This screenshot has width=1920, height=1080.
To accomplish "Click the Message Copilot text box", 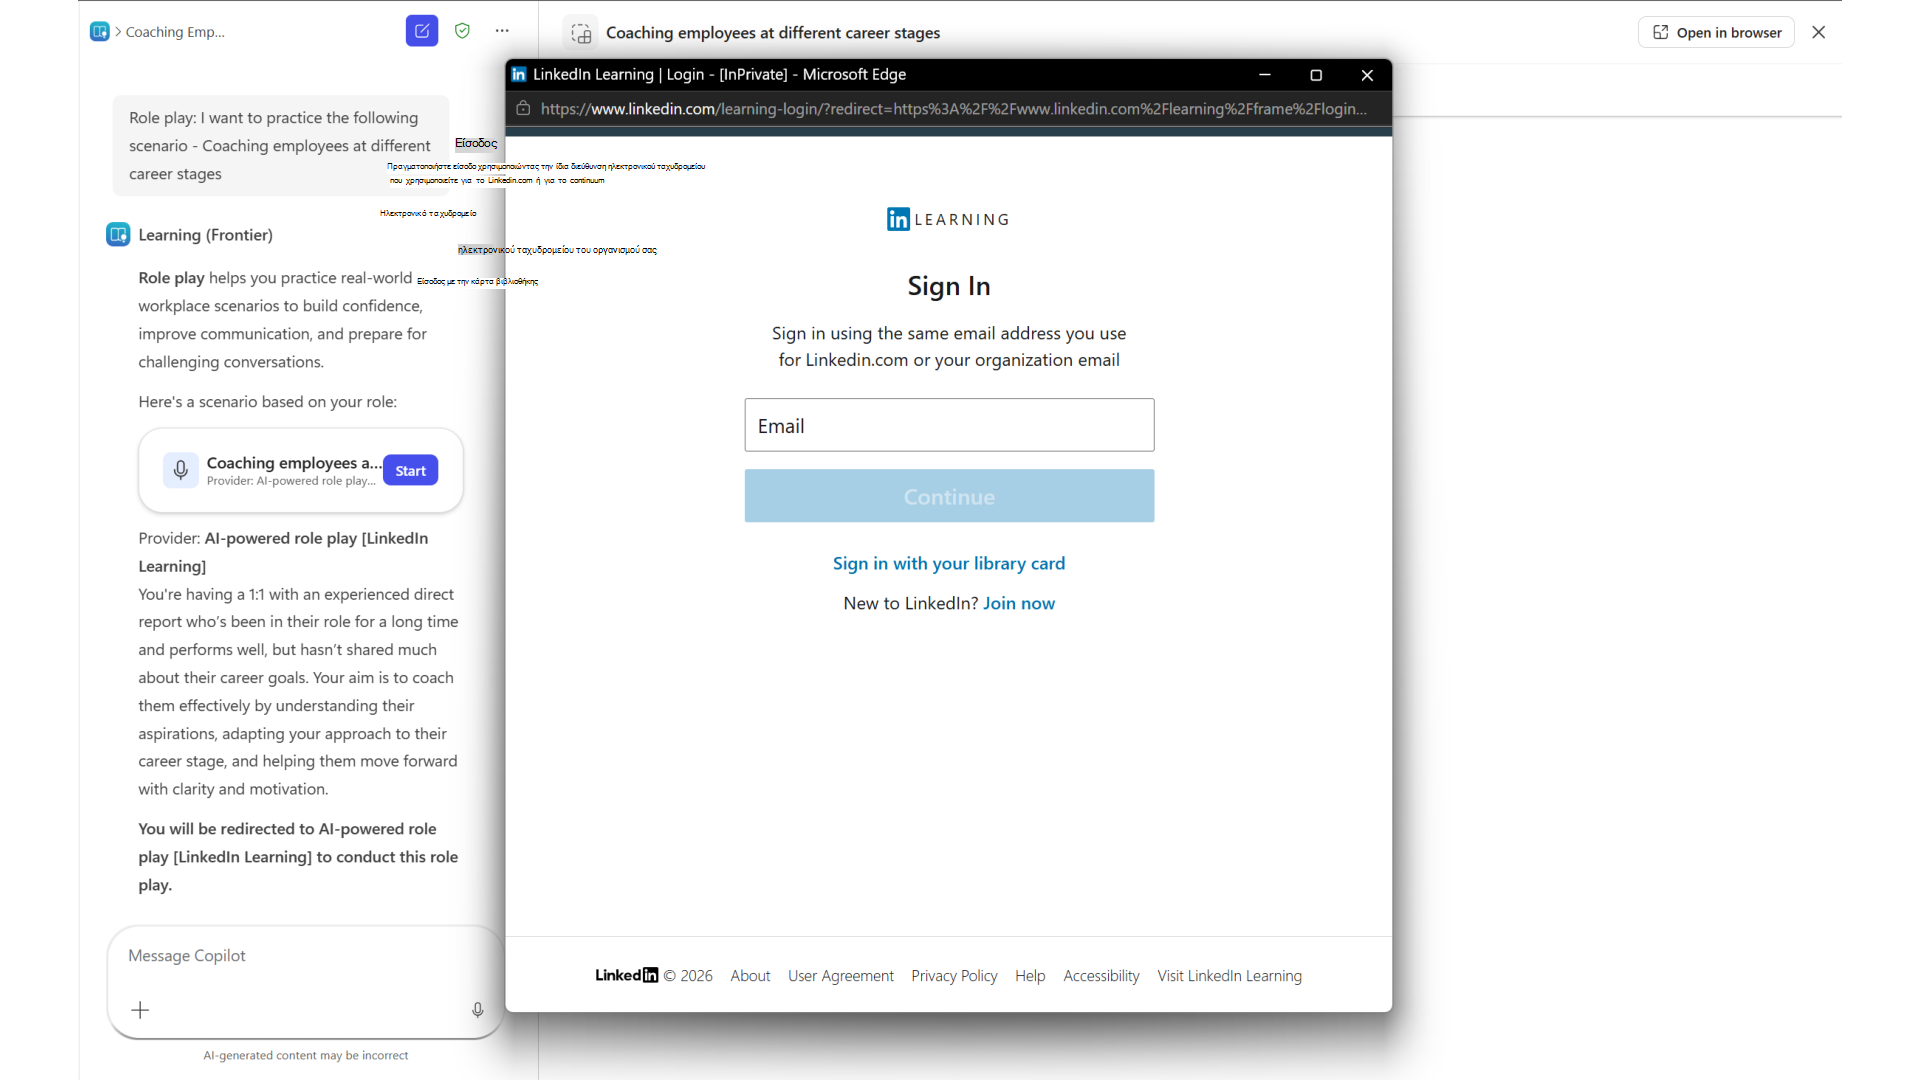I will click(305, 956).
